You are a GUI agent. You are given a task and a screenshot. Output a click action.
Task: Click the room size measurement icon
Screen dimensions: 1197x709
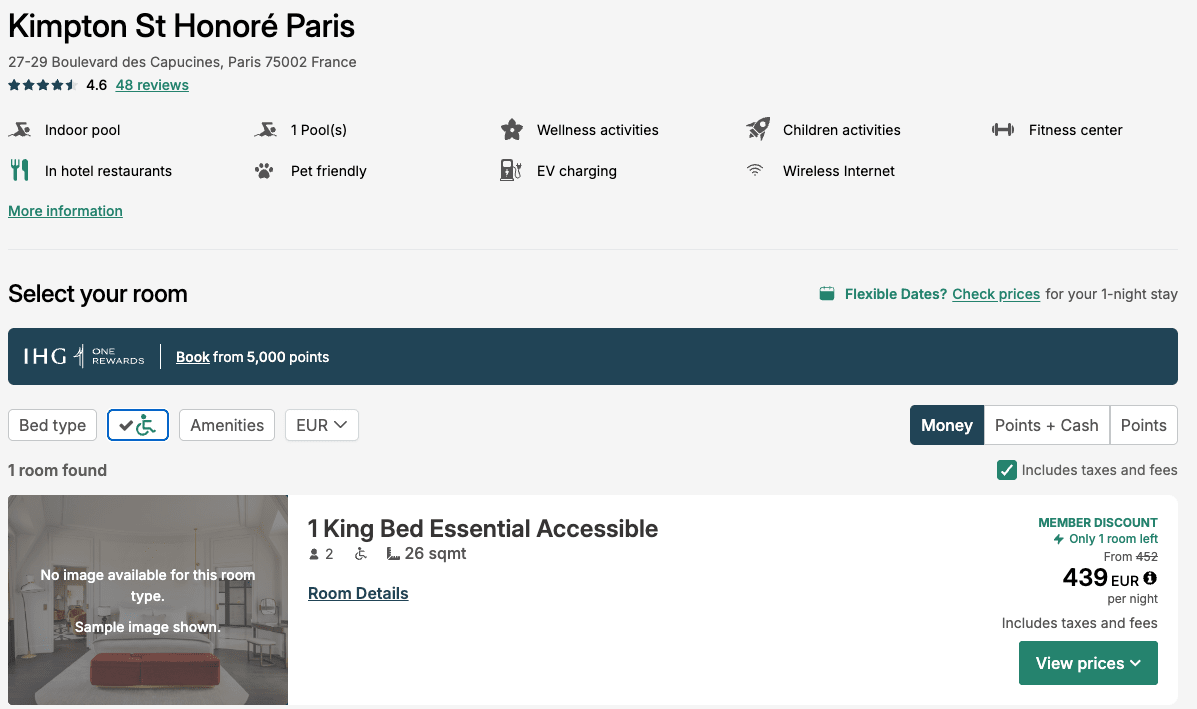click(x=393, y=553)
